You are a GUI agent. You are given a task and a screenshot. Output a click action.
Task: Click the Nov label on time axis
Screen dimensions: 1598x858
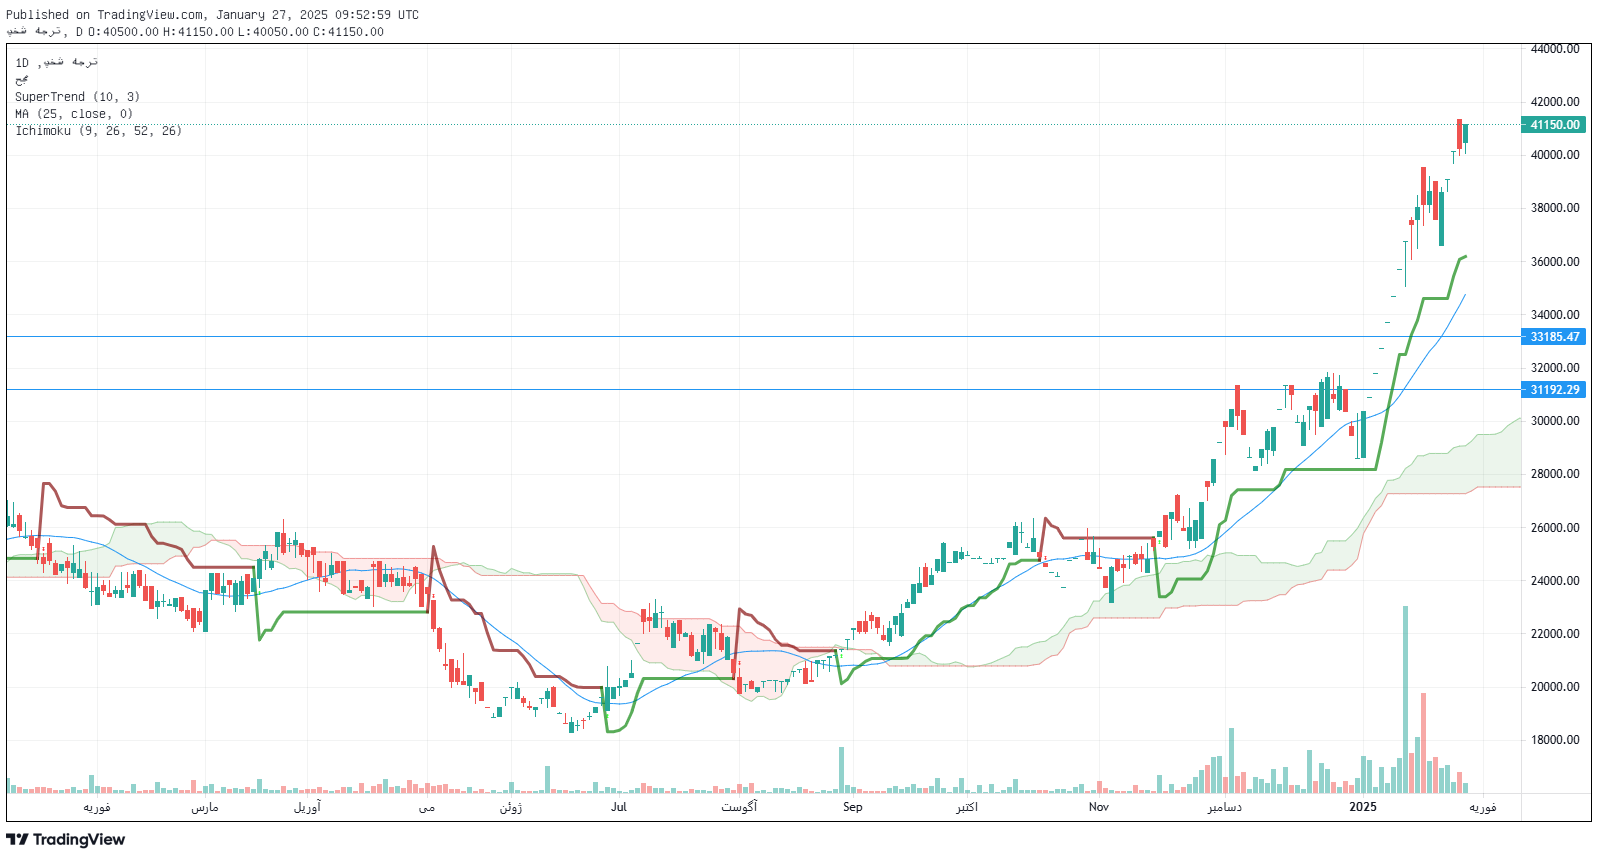[1098, 807]
